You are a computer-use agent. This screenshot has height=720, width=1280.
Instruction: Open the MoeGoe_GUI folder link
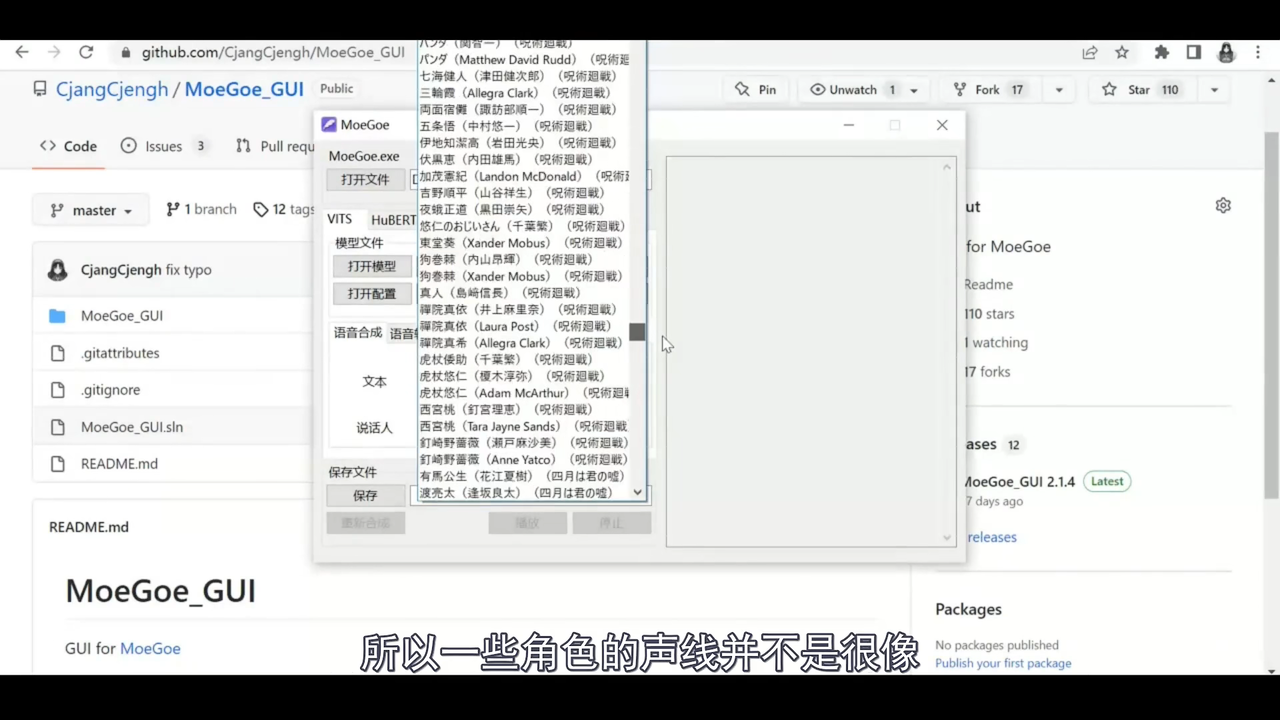click(x=122, y=316)
